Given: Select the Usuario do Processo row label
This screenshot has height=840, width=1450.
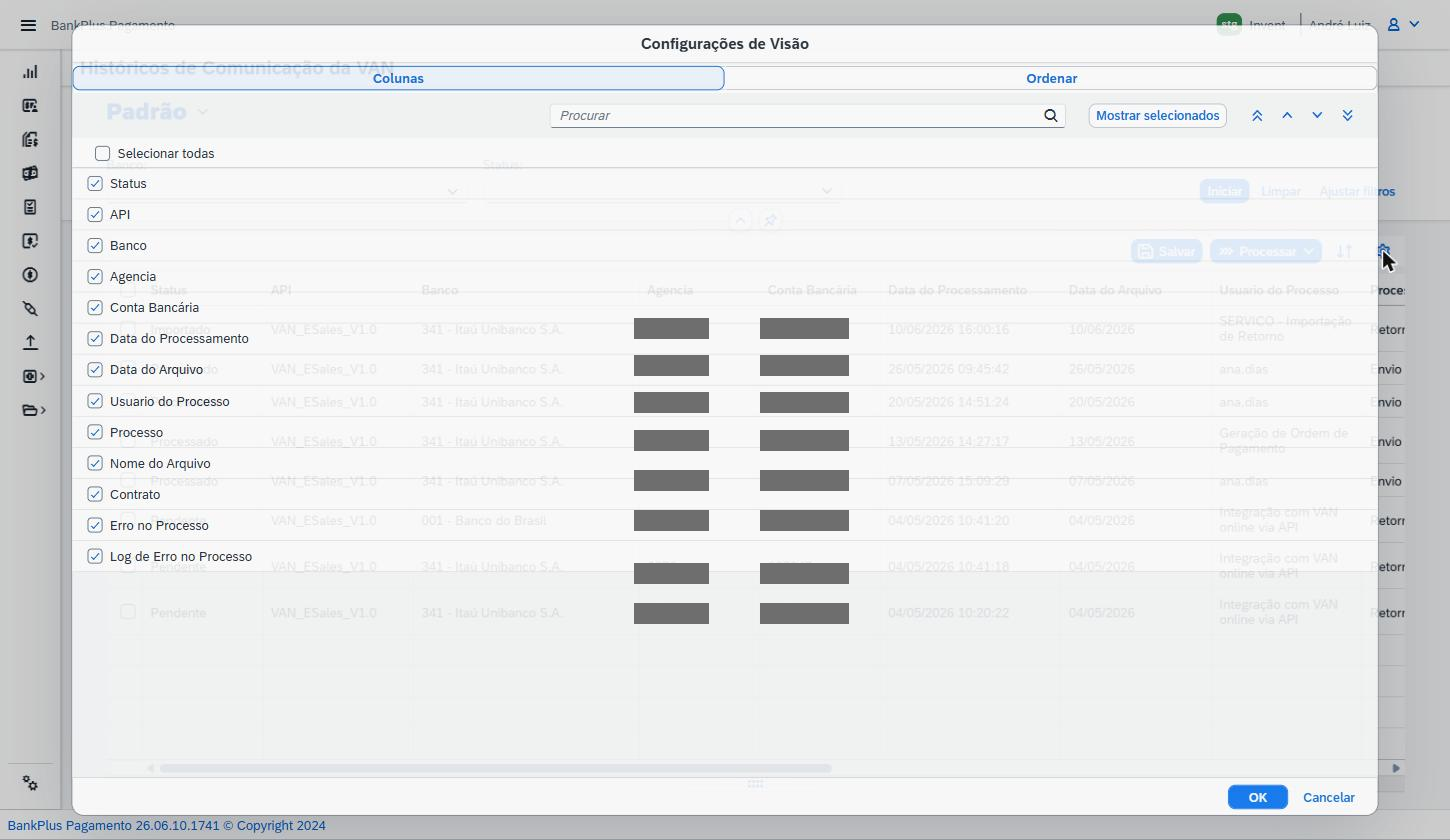Looking at the screenshot, I should point(169,402).
